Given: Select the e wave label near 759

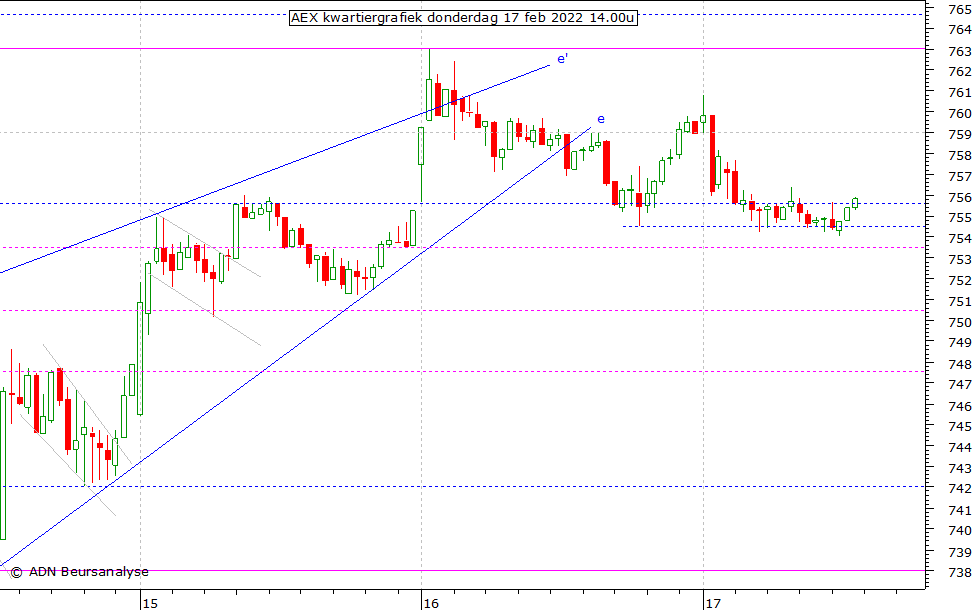Looking at the screenshot, I should [601, 119].
